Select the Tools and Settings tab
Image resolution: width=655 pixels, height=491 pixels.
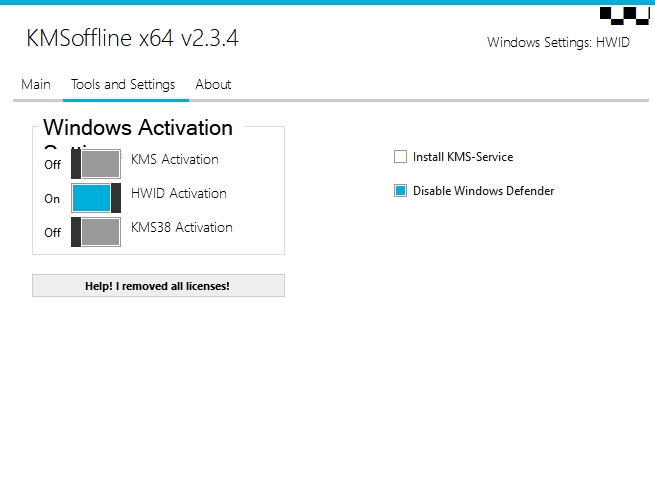[x=123, y=85]
